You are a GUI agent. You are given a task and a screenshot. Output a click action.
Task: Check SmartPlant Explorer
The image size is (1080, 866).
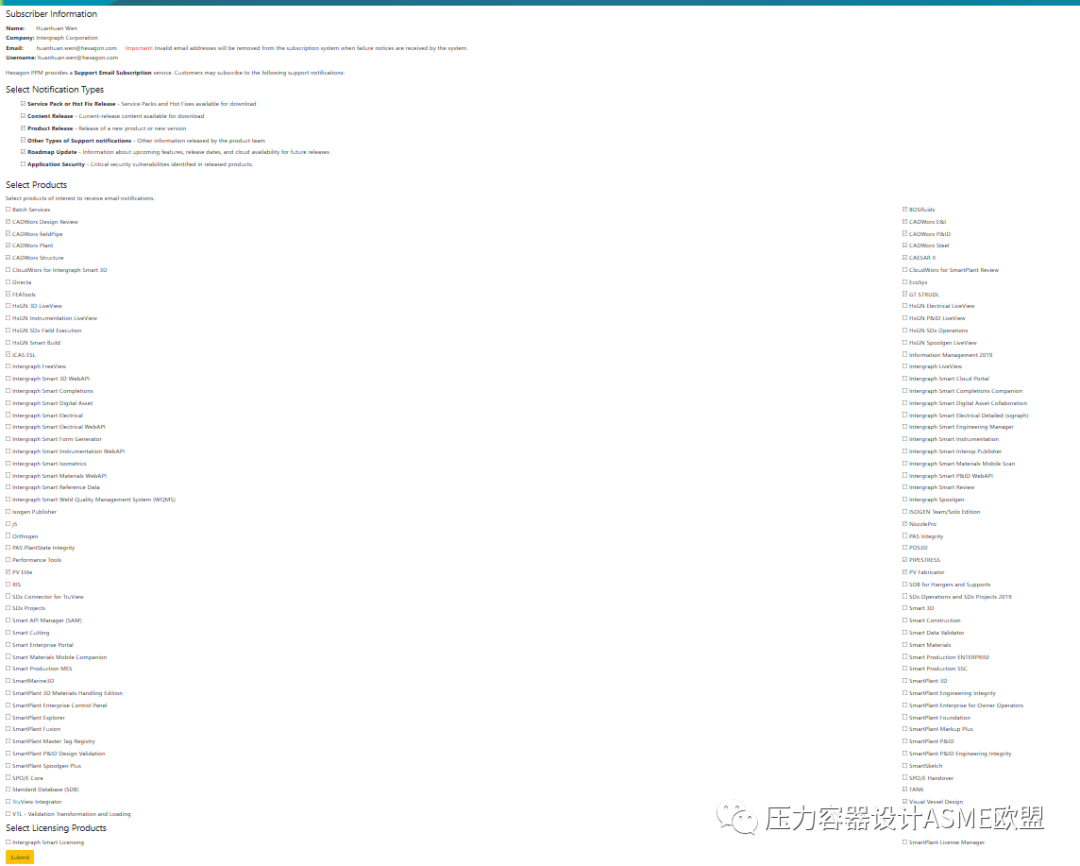click(8, 717)
